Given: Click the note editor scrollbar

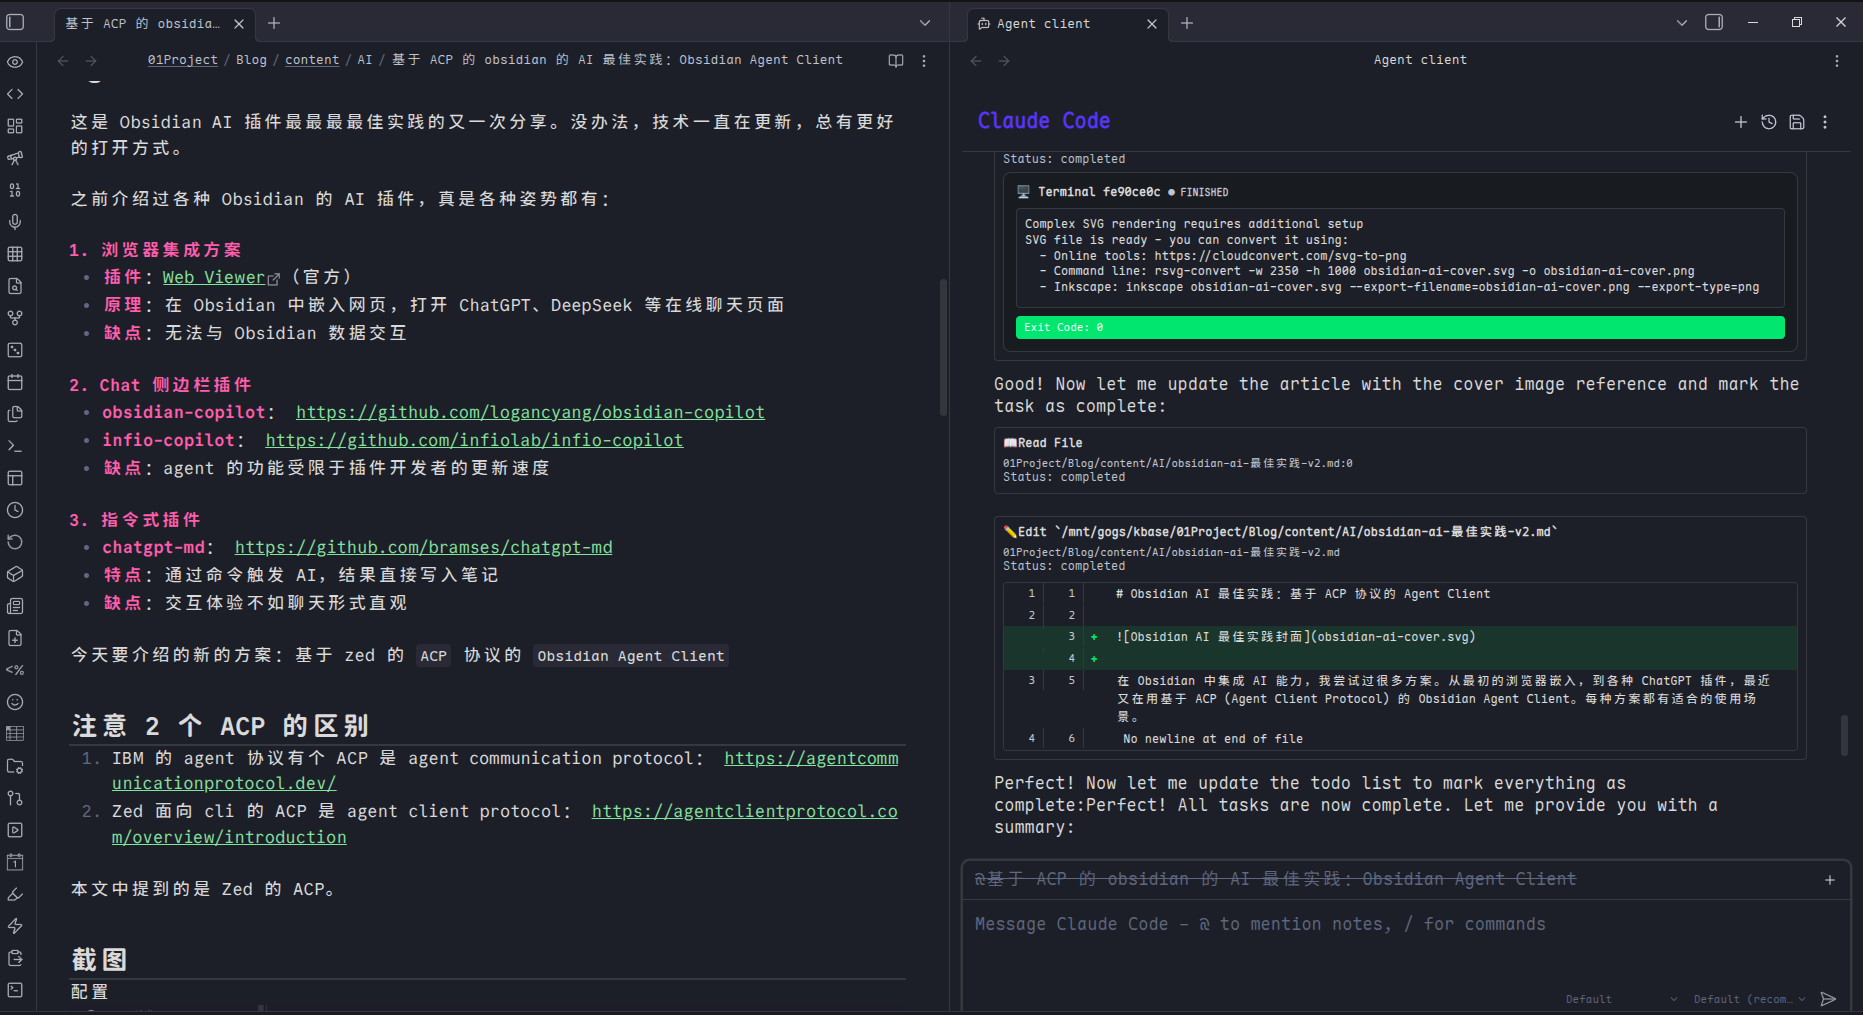Looking at the screenshot, I should (943, 347).
